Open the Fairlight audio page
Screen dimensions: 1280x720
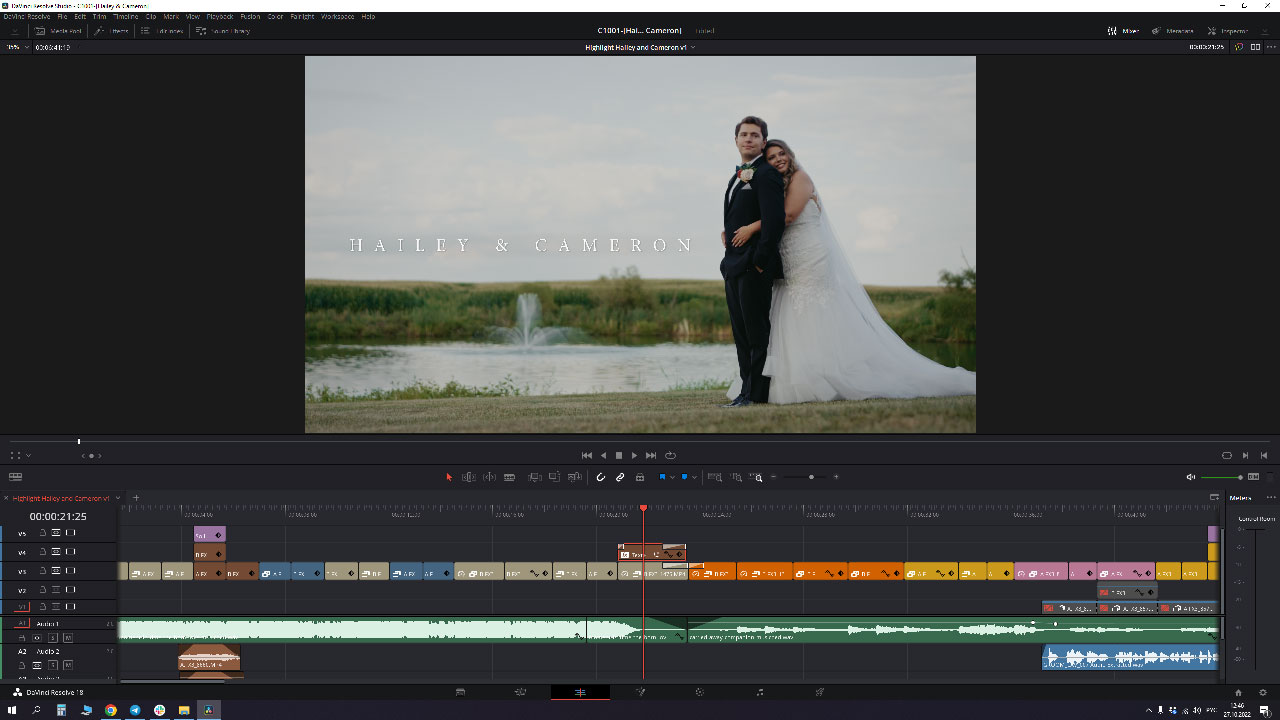tap(758, 691)
